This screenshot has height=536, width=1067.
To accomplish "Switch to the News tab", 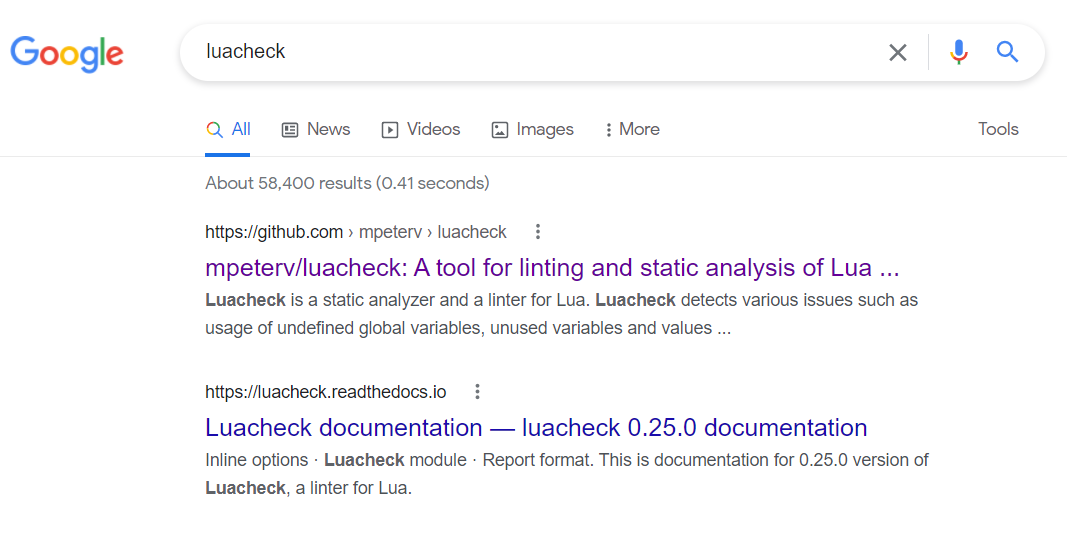I will (x=316, y=129).
